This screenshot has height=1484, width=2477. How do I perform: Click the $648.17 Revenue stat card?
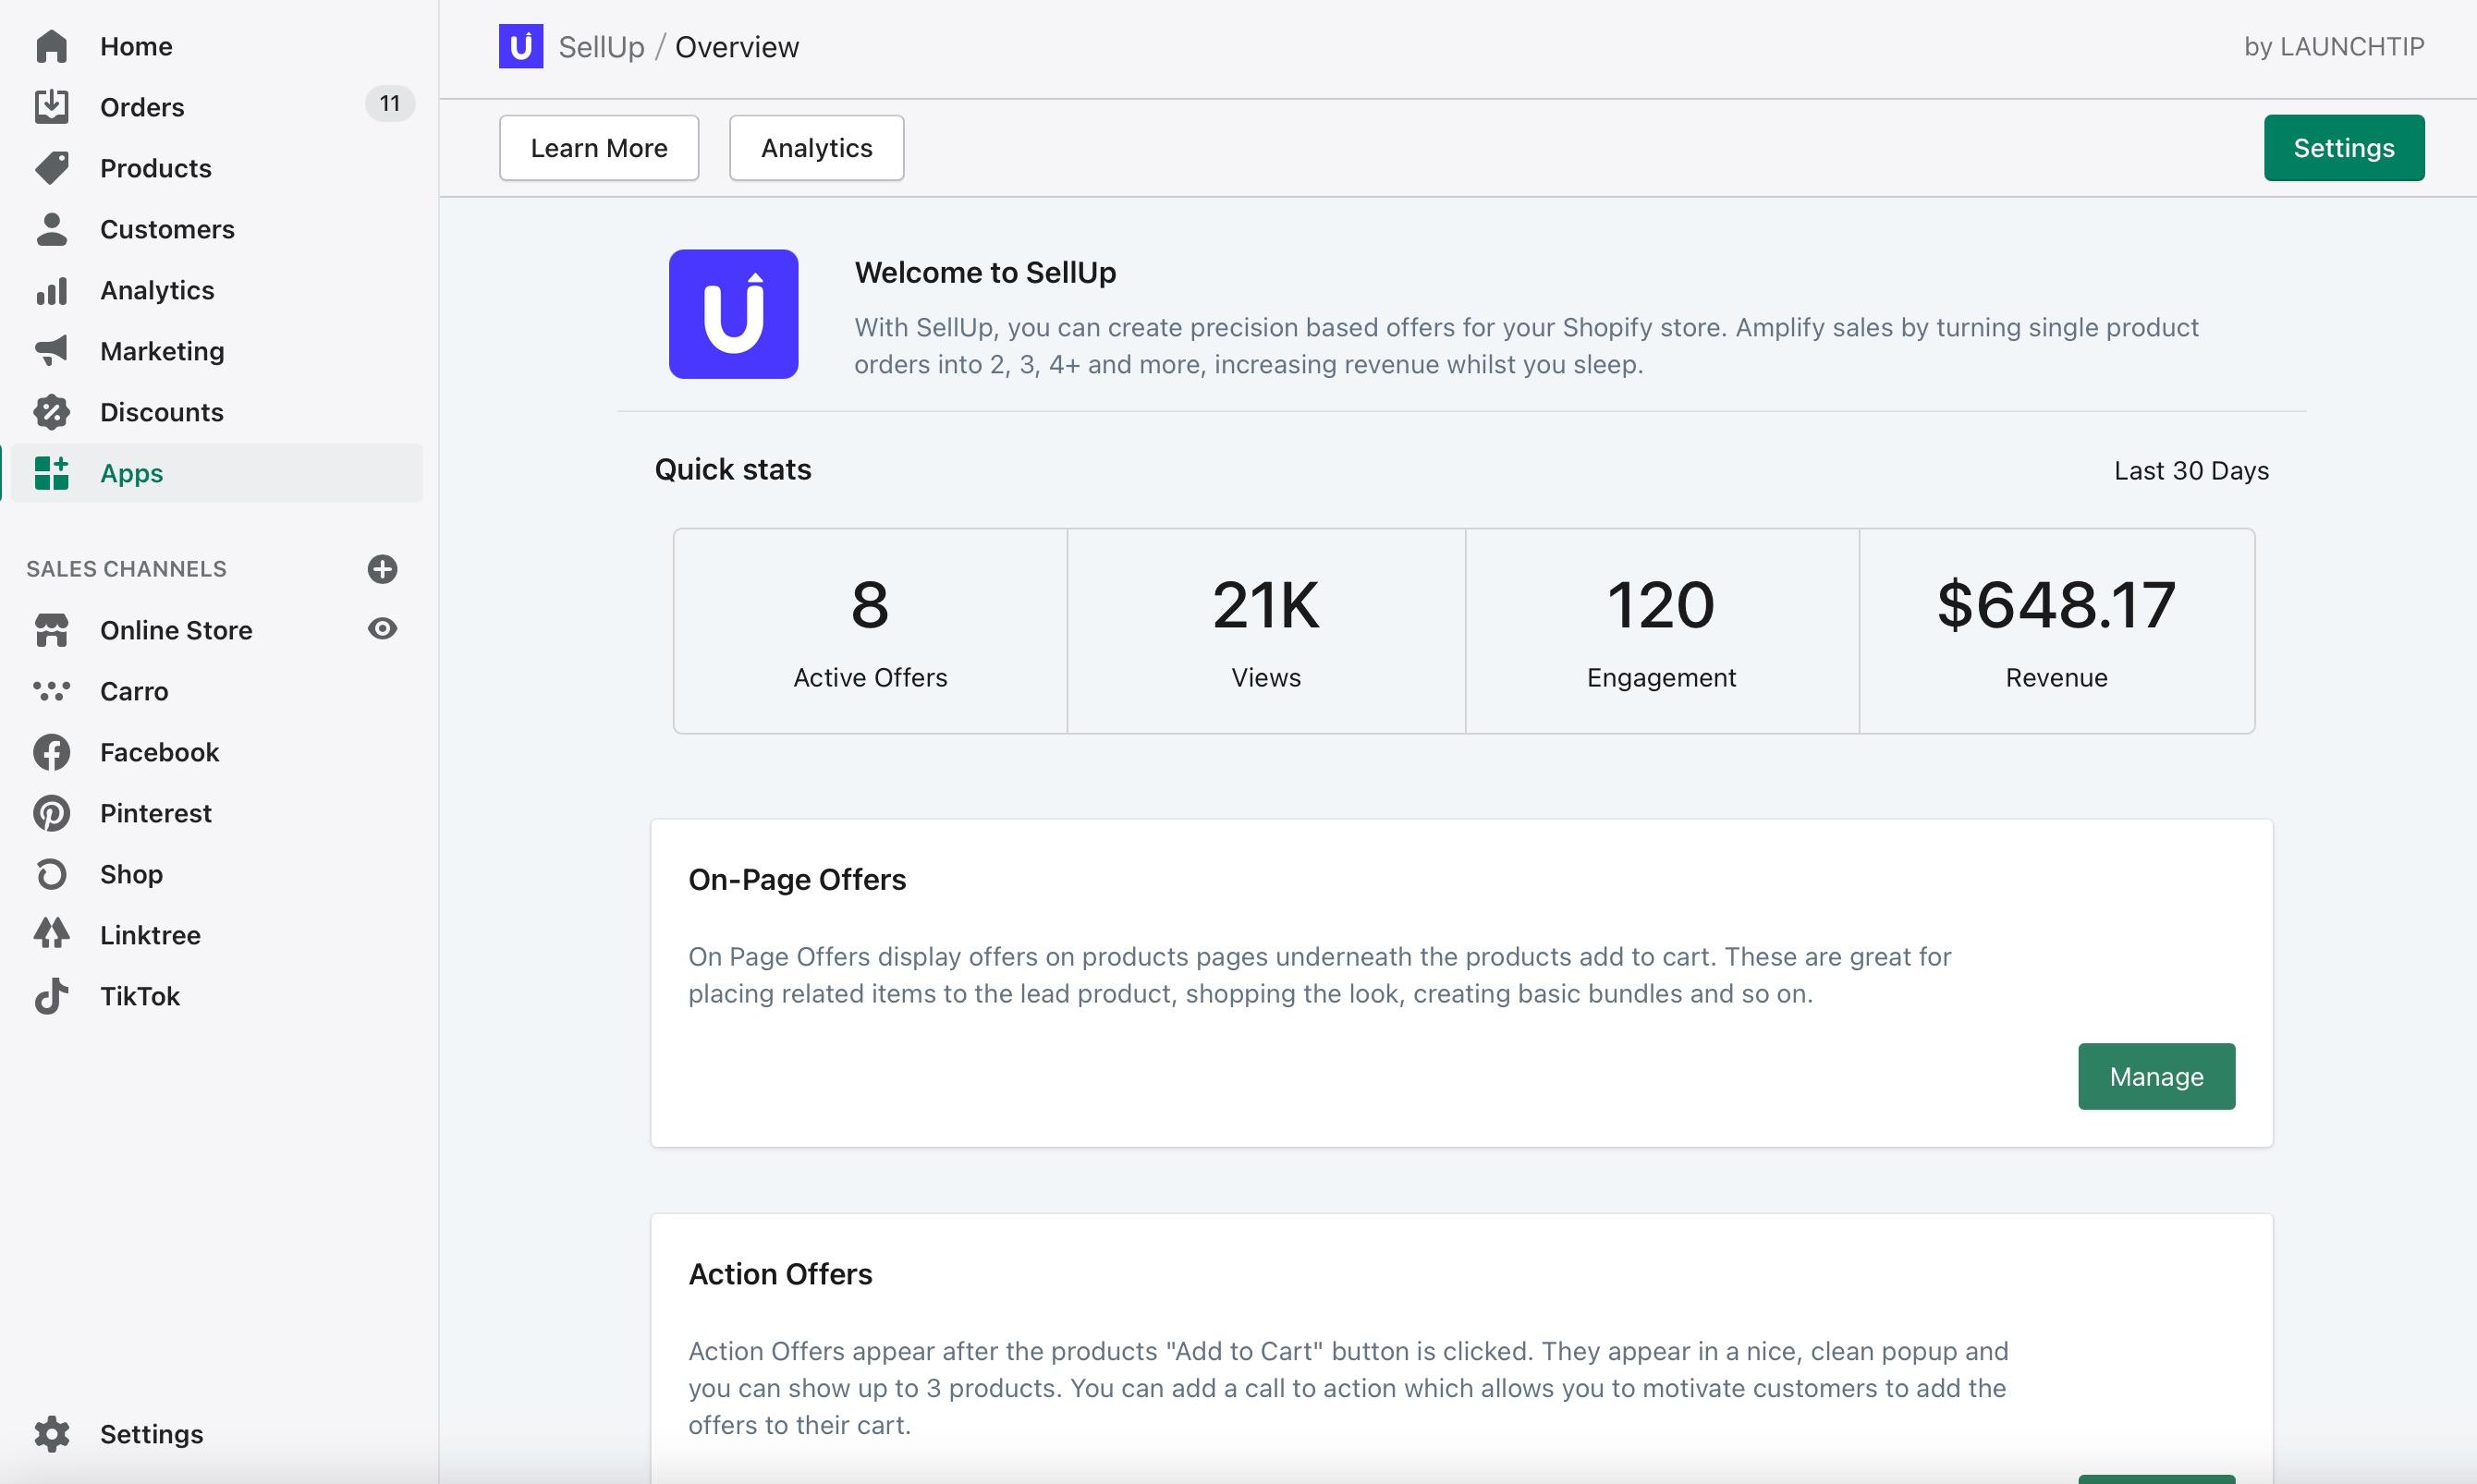coord(2056,631)
